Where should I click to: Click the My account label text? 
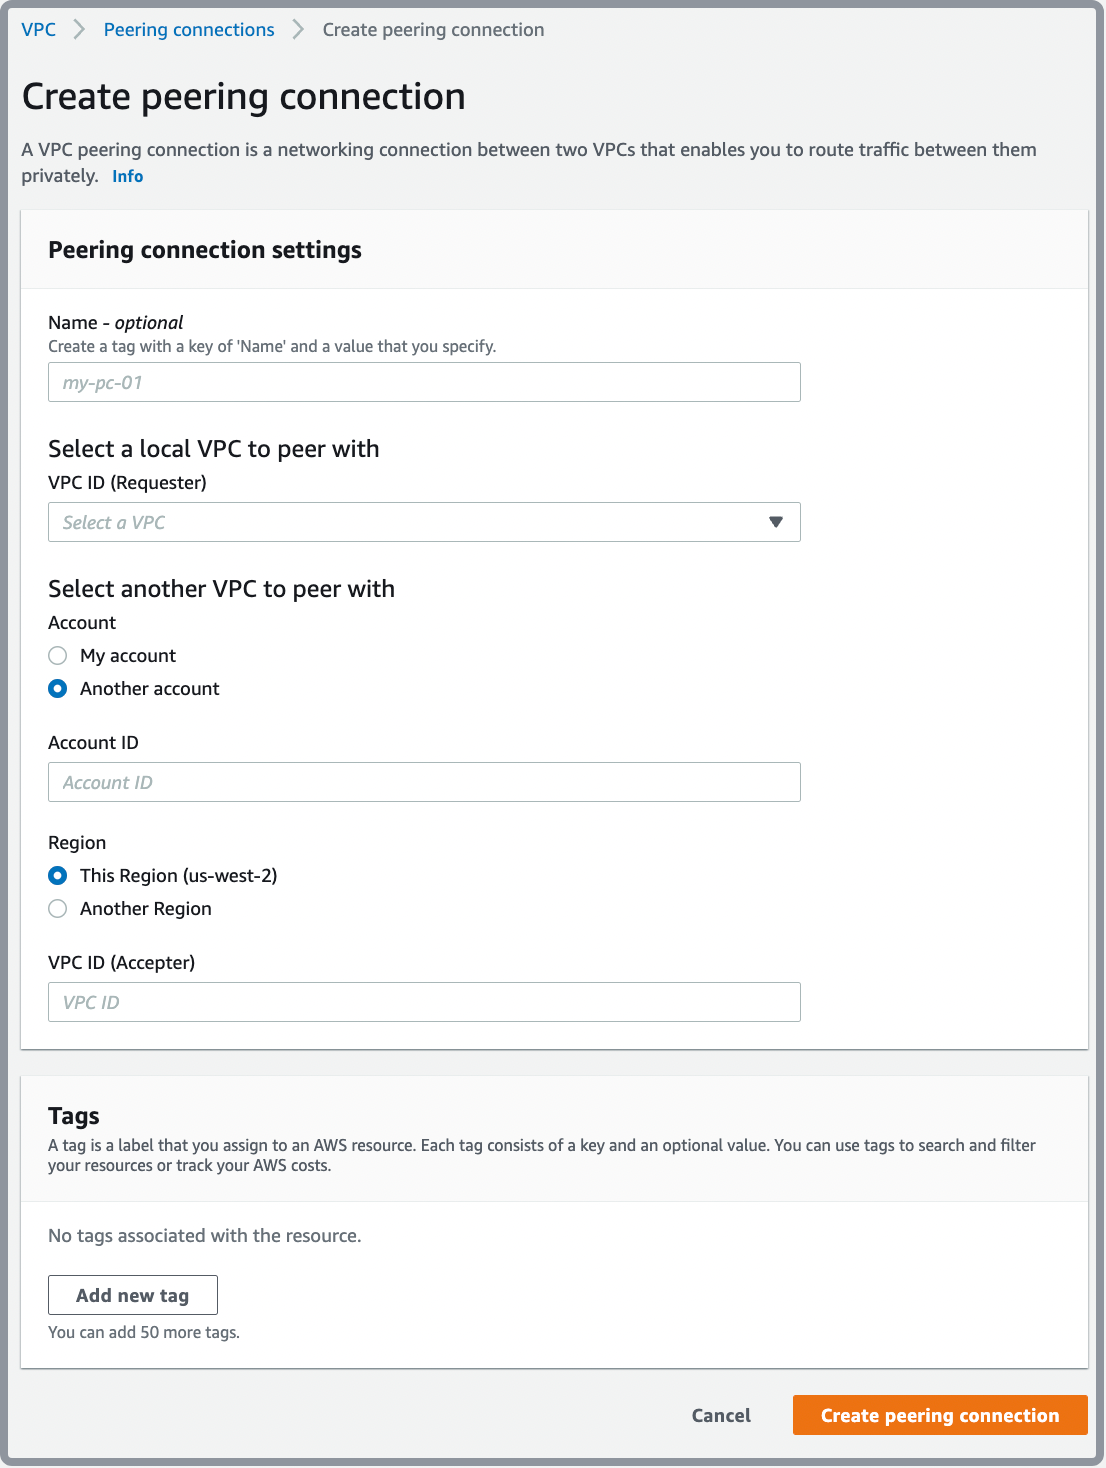[128, 655]
